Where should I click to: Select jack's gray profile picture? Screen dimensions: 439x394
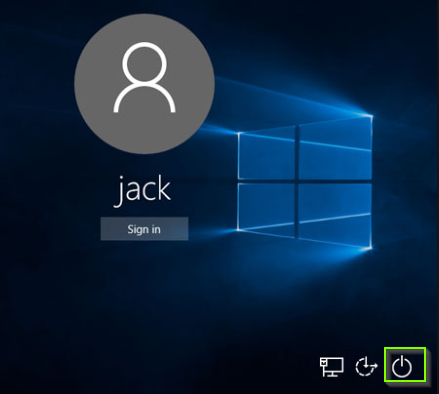(x=144, y=84)
